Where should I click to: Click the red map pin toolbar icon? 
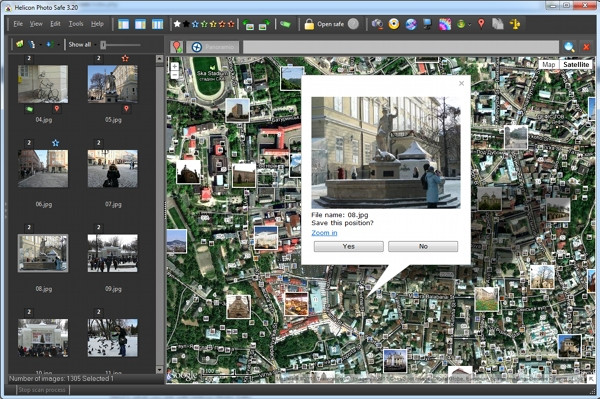[x=481, y=24]
